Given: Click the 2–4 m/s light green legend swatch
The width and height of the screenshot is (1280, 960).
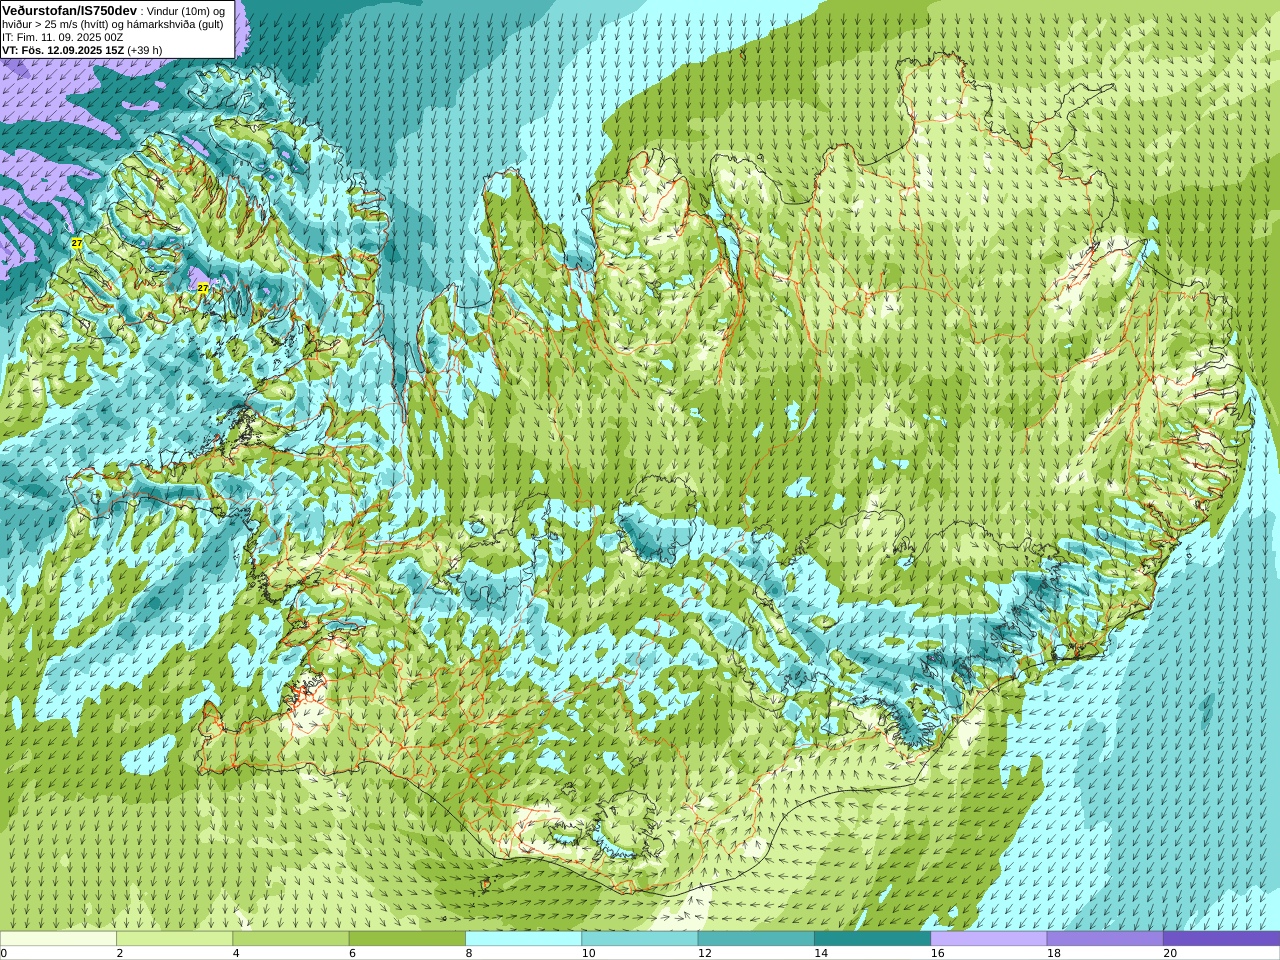Looking at the screenshot, I should coord(174,939).
